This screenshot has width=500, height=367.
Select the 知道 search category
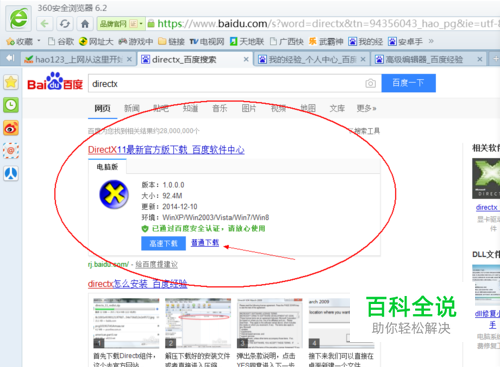(190, 108)
